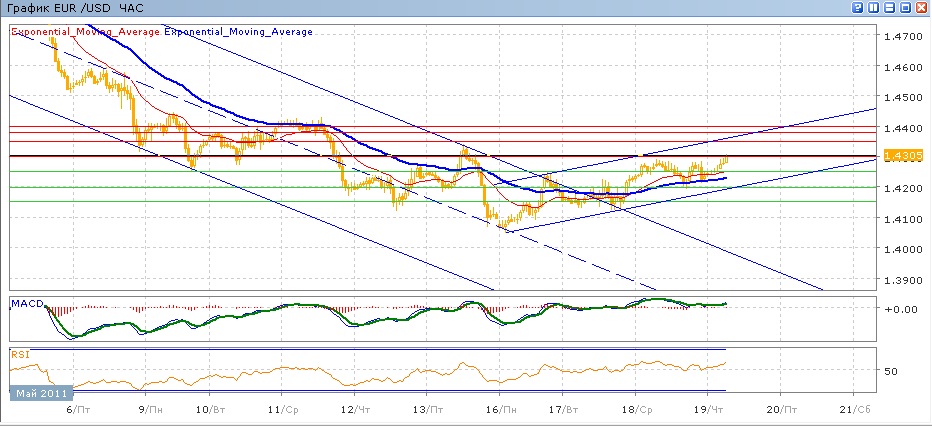The height and width of the screenshot is (426, 932).
Task: Maximize the EUR/USD chart window
Action: click(x=905, y=8)
